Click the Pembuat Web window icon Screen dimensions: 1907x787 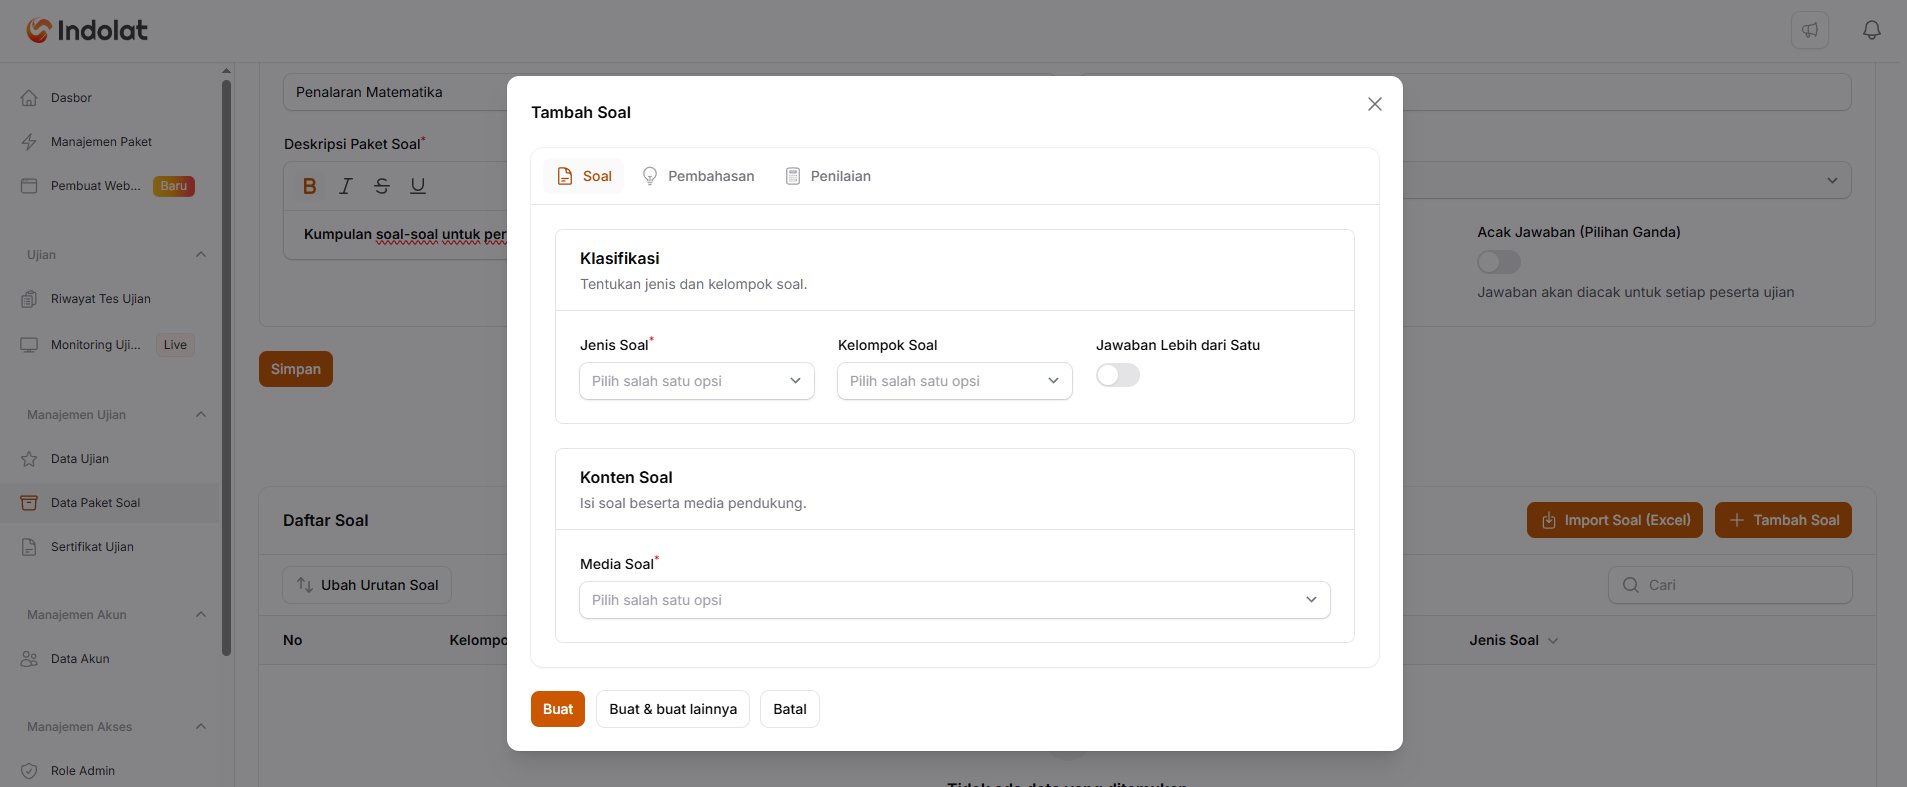(29, 186)
